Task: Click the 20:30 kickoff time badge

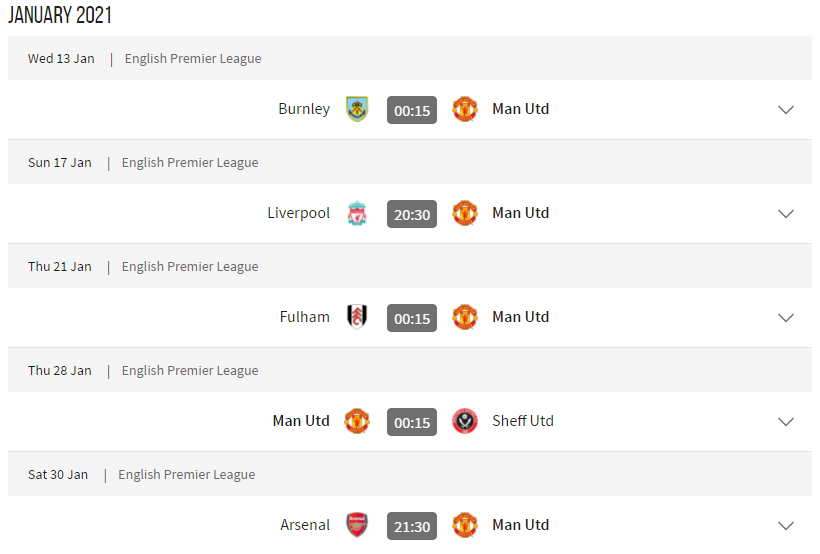Action: coord(412,214)
